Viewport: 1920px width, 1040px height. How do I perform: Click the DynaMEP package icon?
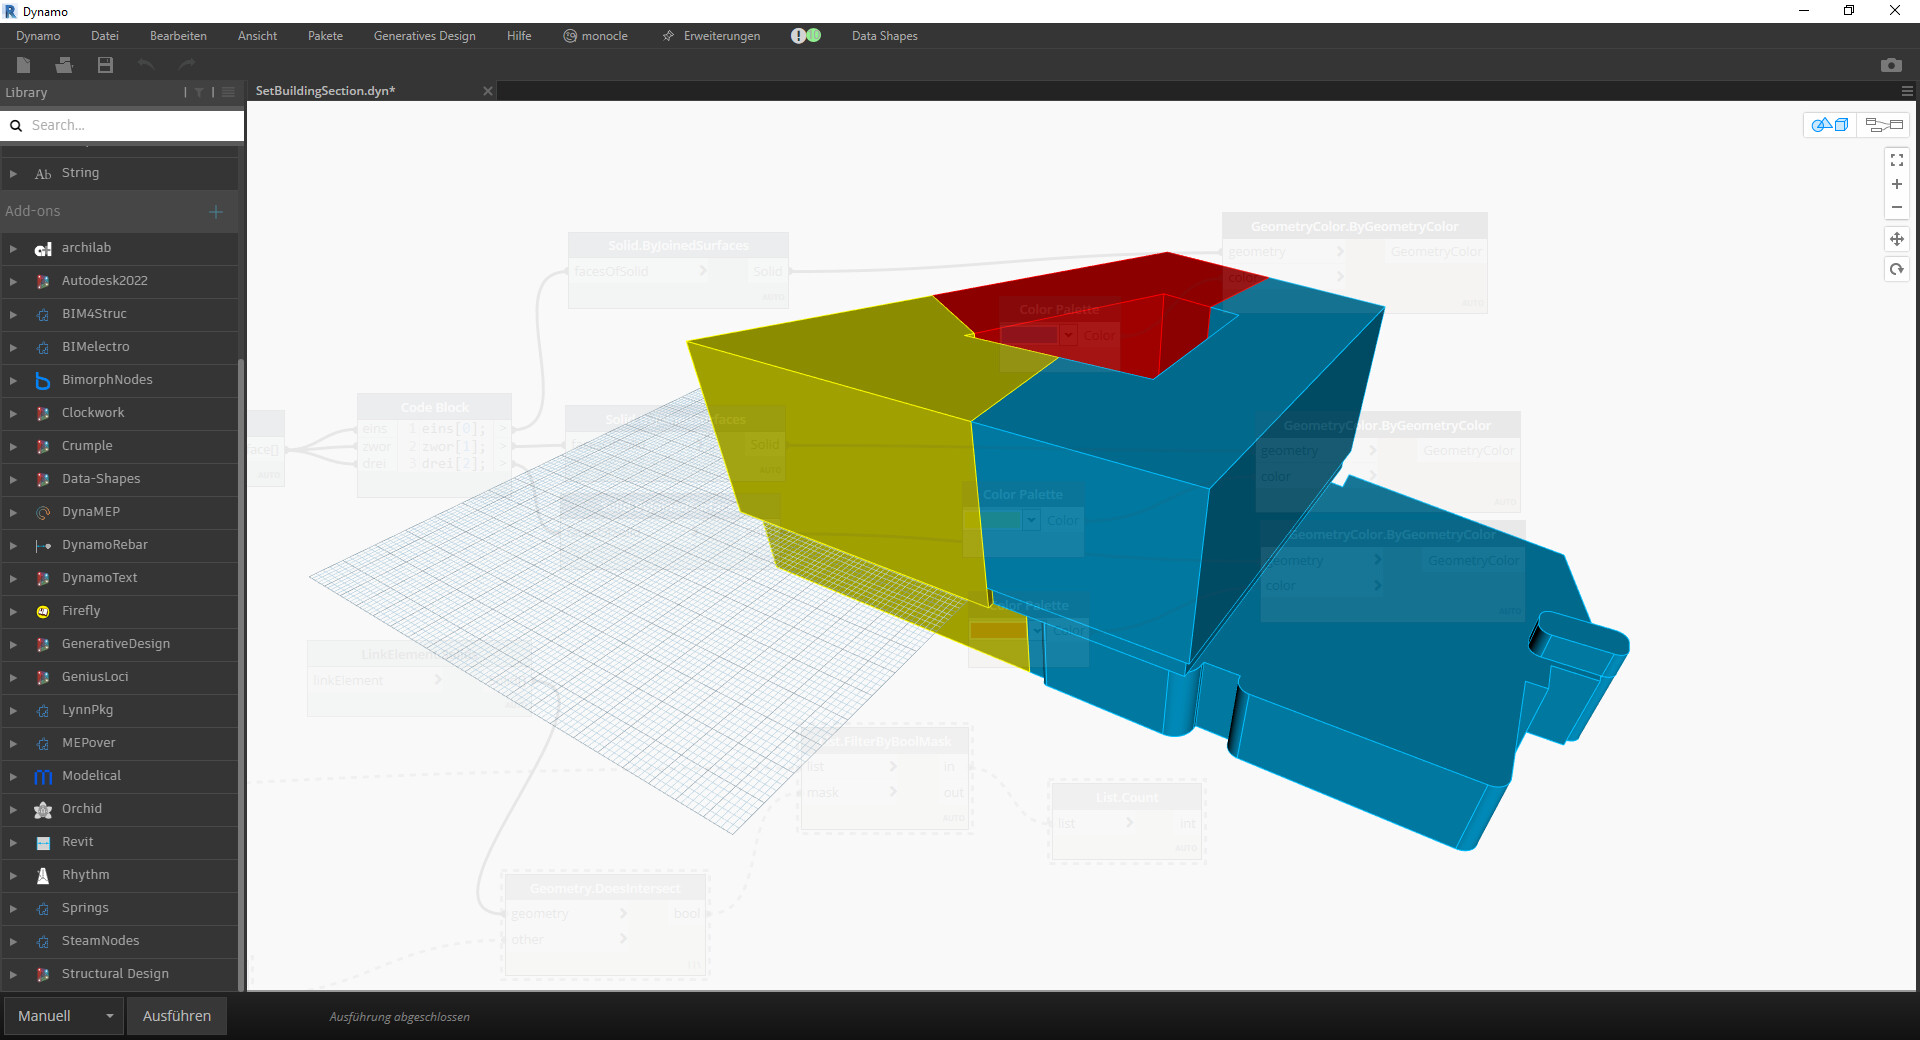(x=43, y=513)
